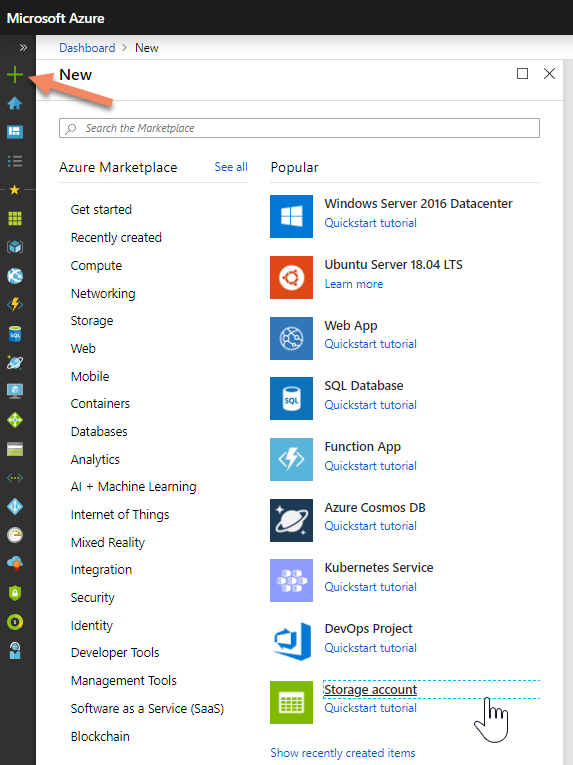
Task: Click Show recently created items link
Action: (343, 753)
